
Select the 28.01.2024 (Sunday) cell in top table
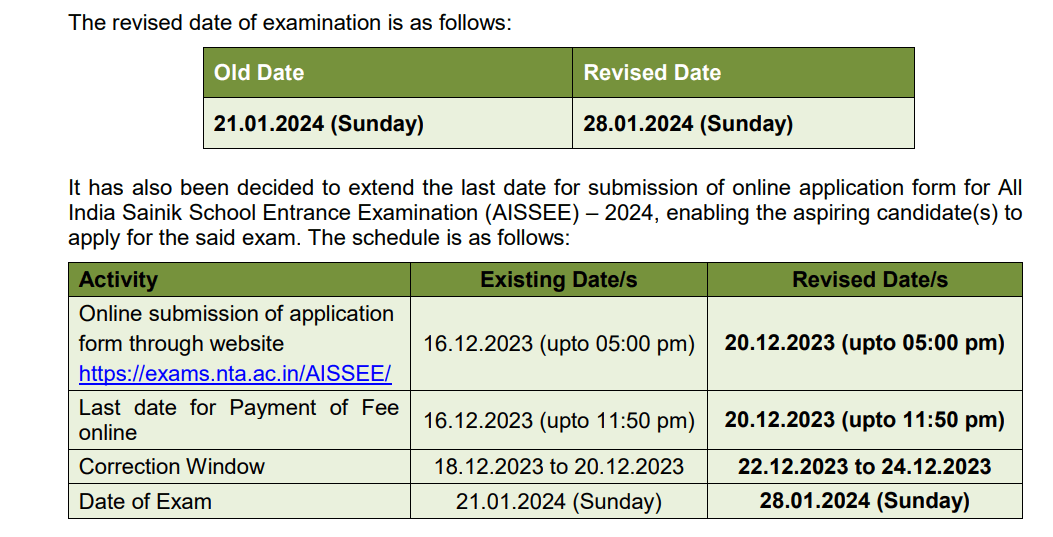(x=743, y=124)
